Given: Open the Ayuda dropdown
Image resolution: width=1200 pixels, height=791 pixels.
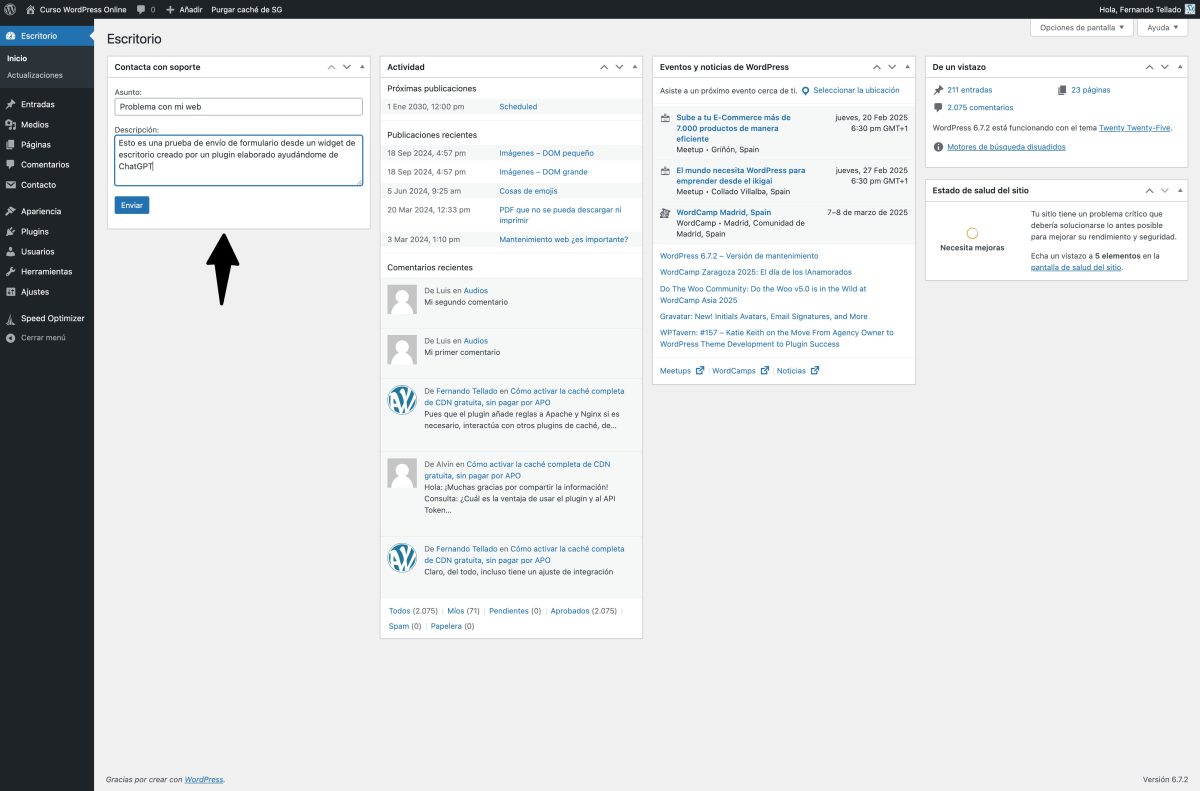Looking at the screenshot, I should click(1160, 27).
